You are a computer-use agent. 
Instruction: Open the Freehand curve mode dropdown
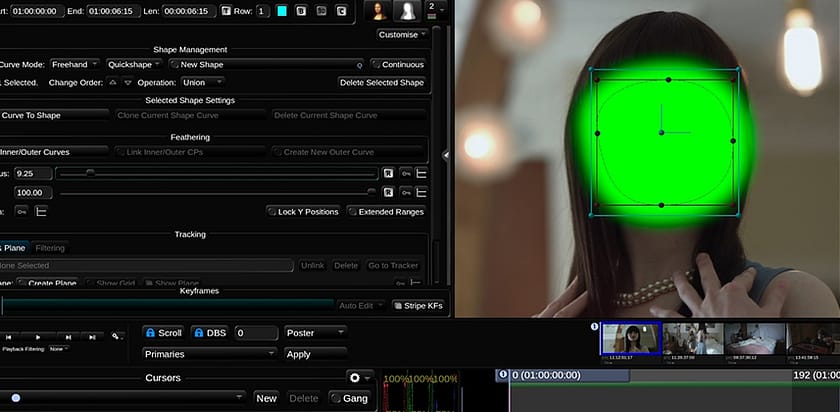click(x=74, y=64)
